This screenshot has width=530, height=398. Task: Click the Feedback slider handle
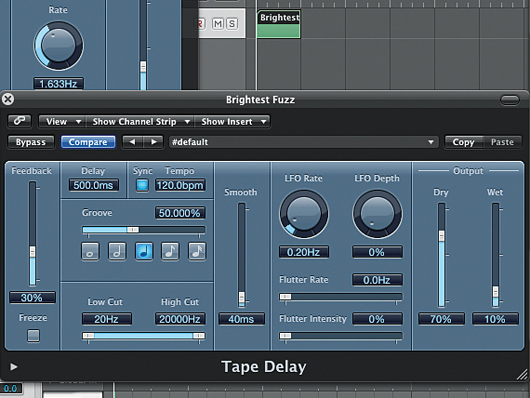point(32,252)
